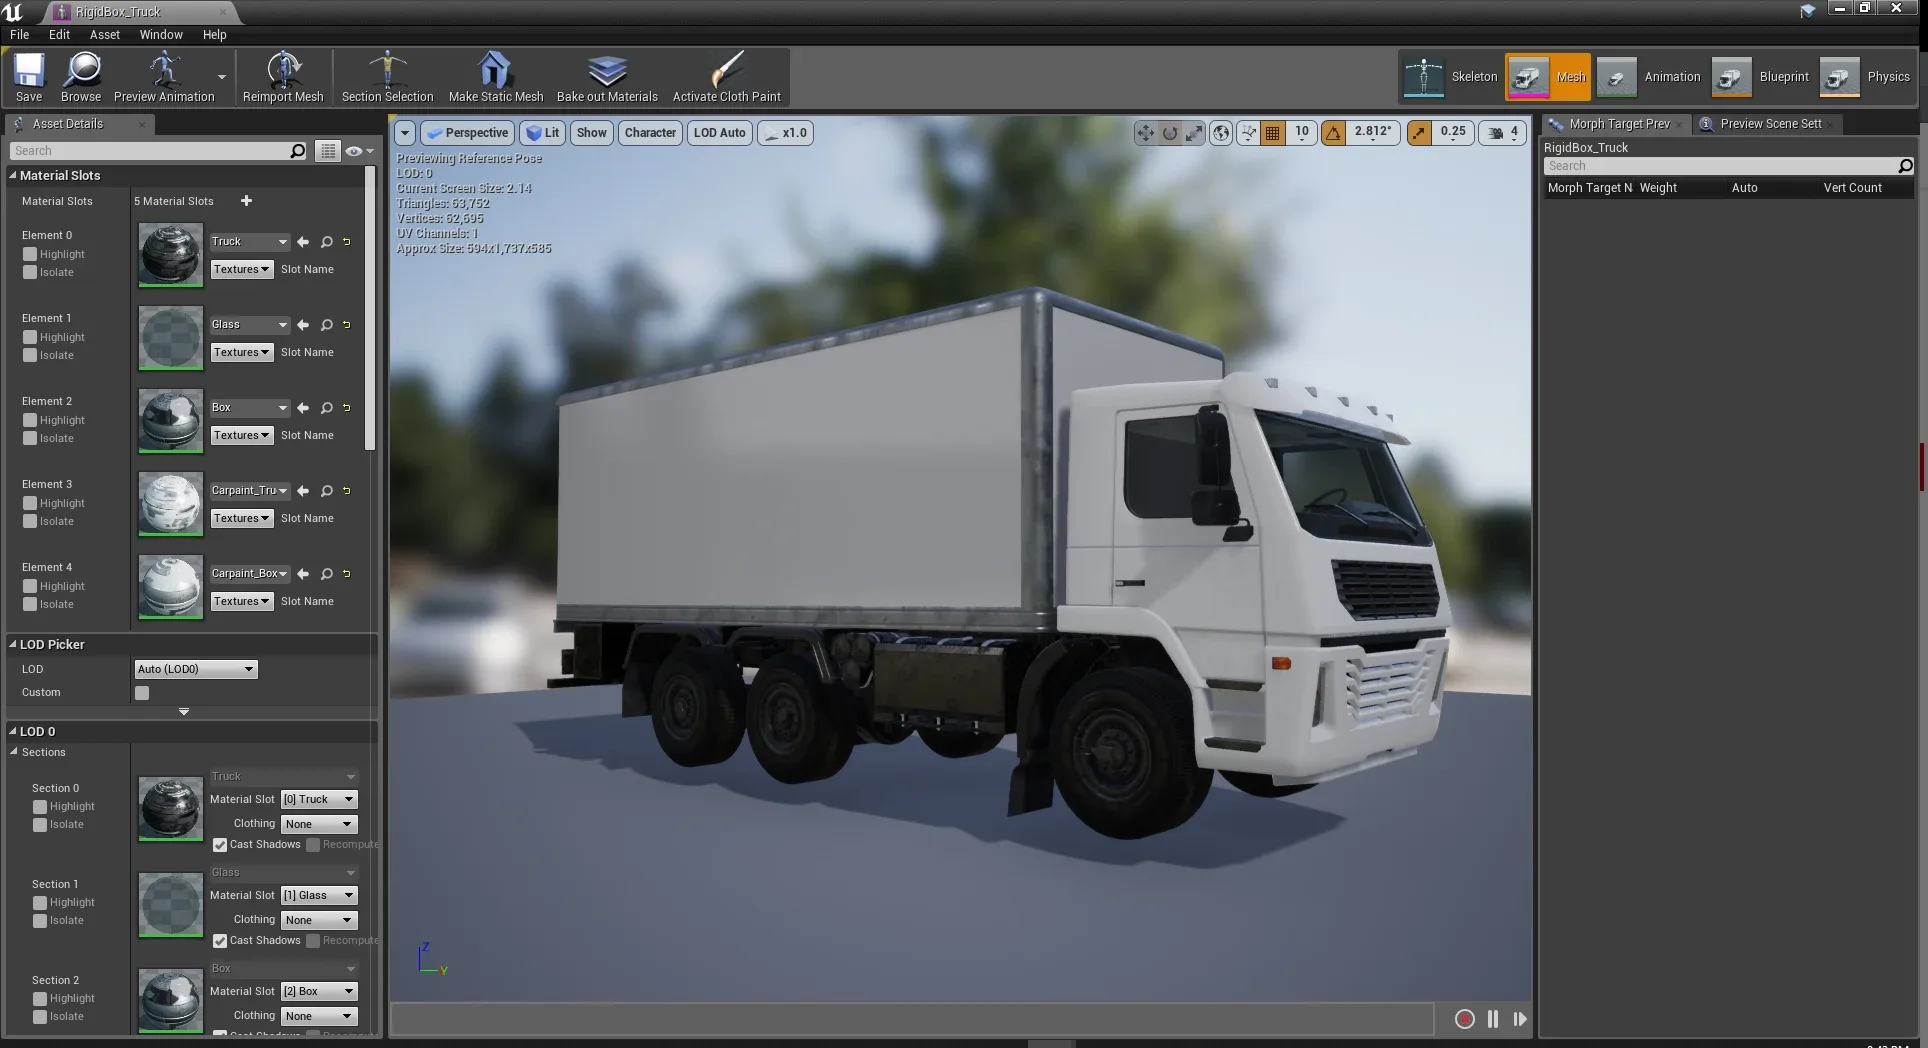Viewport: 1928px width, 1048px height.
Task: Click the Truck material sphere thumbnail
Action: click(x=170, y=255)
